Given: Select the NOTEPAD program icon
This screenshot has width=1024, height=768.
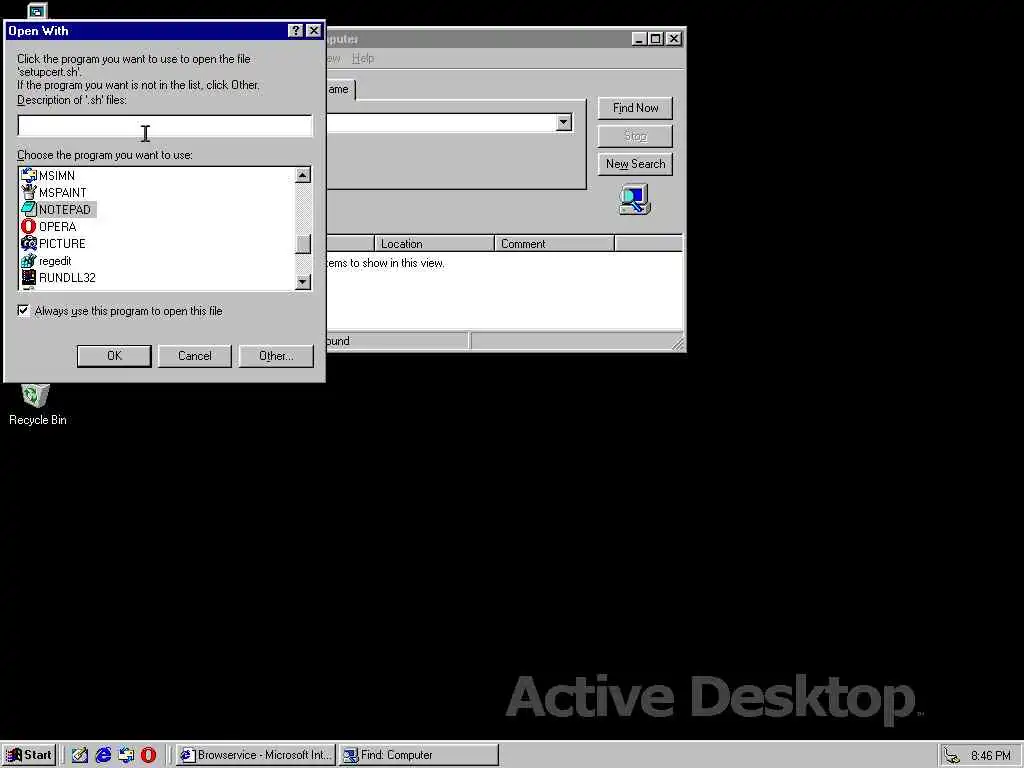Looking at the screenshot, I should tap(29, 209).
